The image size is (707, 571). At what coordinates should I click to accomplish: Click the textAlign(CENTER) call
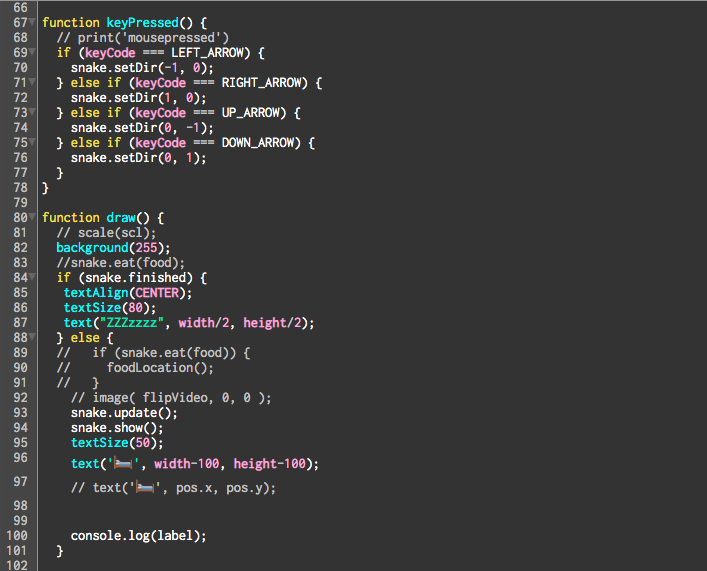128,293
